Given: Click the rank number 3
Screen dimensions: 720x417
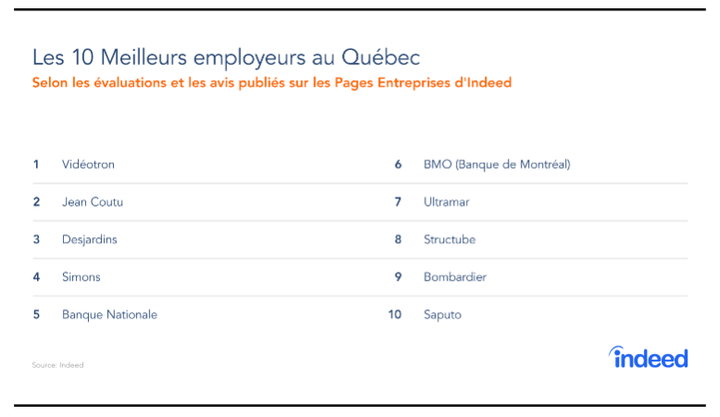Looking at the screenshot, I should click(36, 240).
